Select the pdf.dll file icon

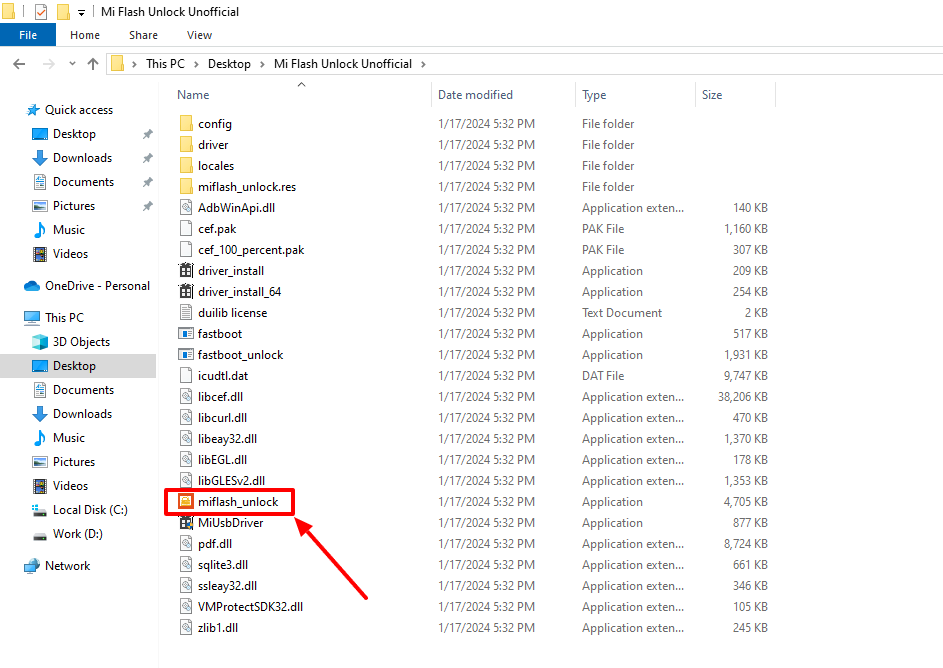click(186, 544)
